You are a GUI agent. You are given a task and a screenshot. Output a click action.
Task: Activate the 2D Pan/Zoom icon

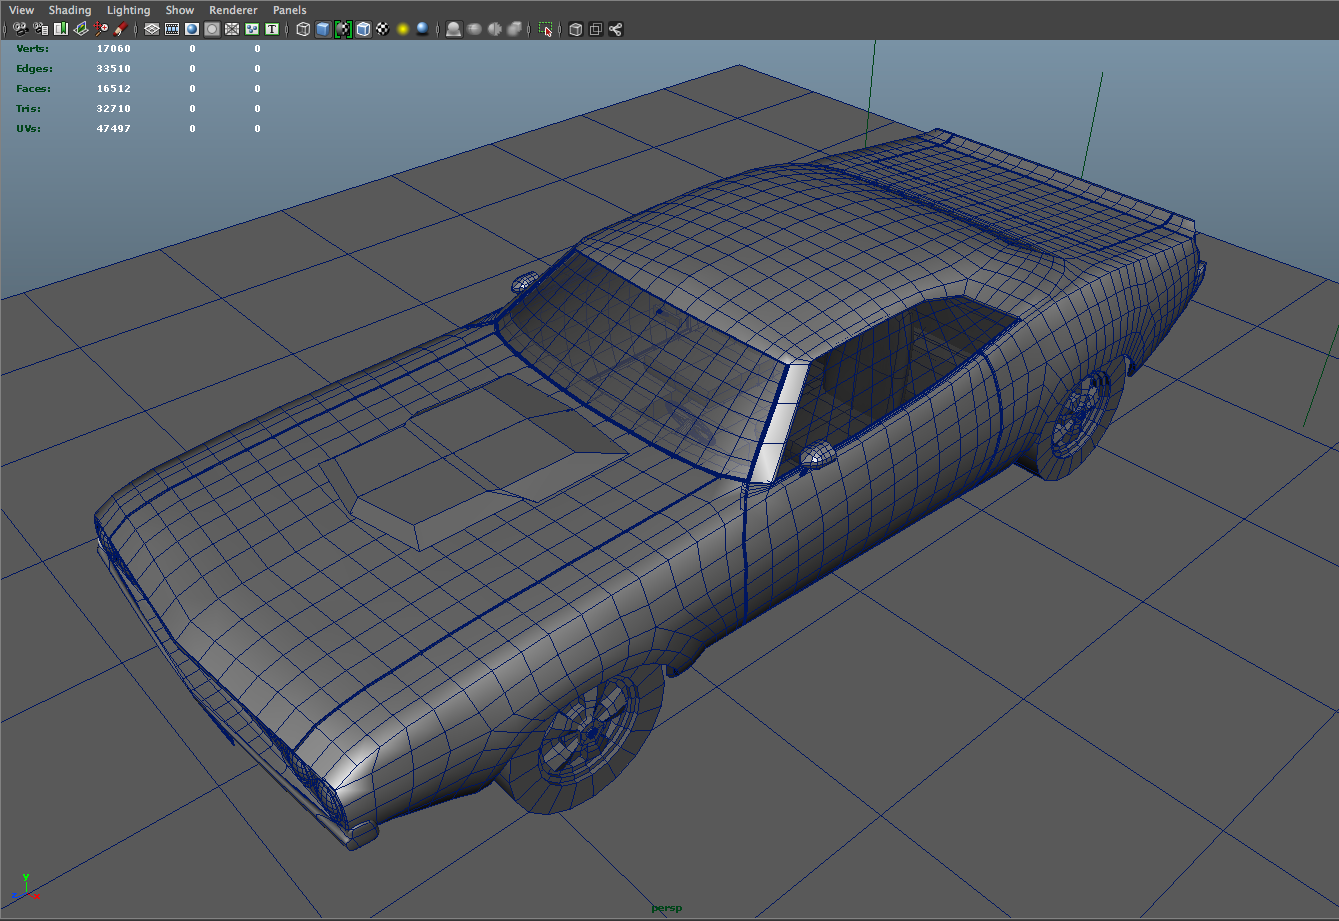tap(101, 29)
